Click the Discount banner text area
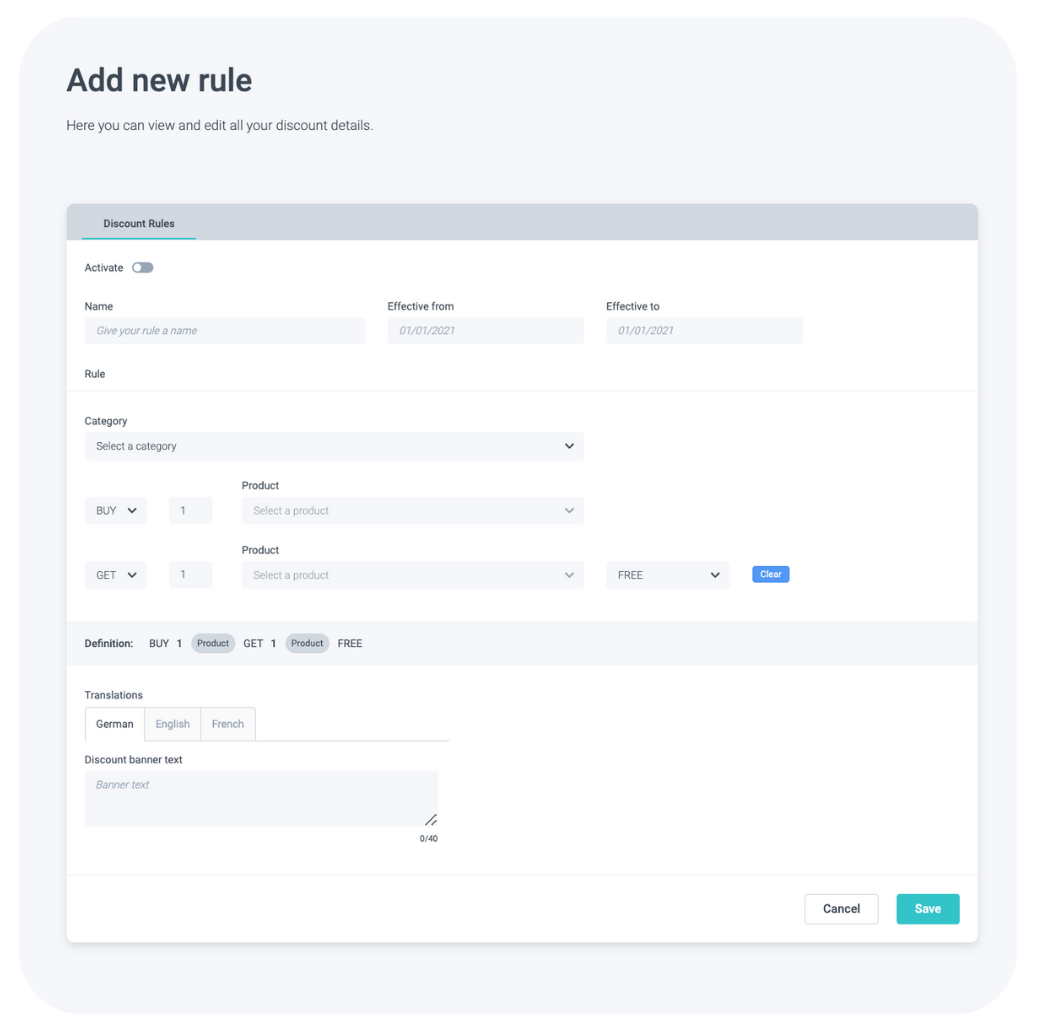Viewport: 1038px width, 1036px height. click(x=261, y=798)
